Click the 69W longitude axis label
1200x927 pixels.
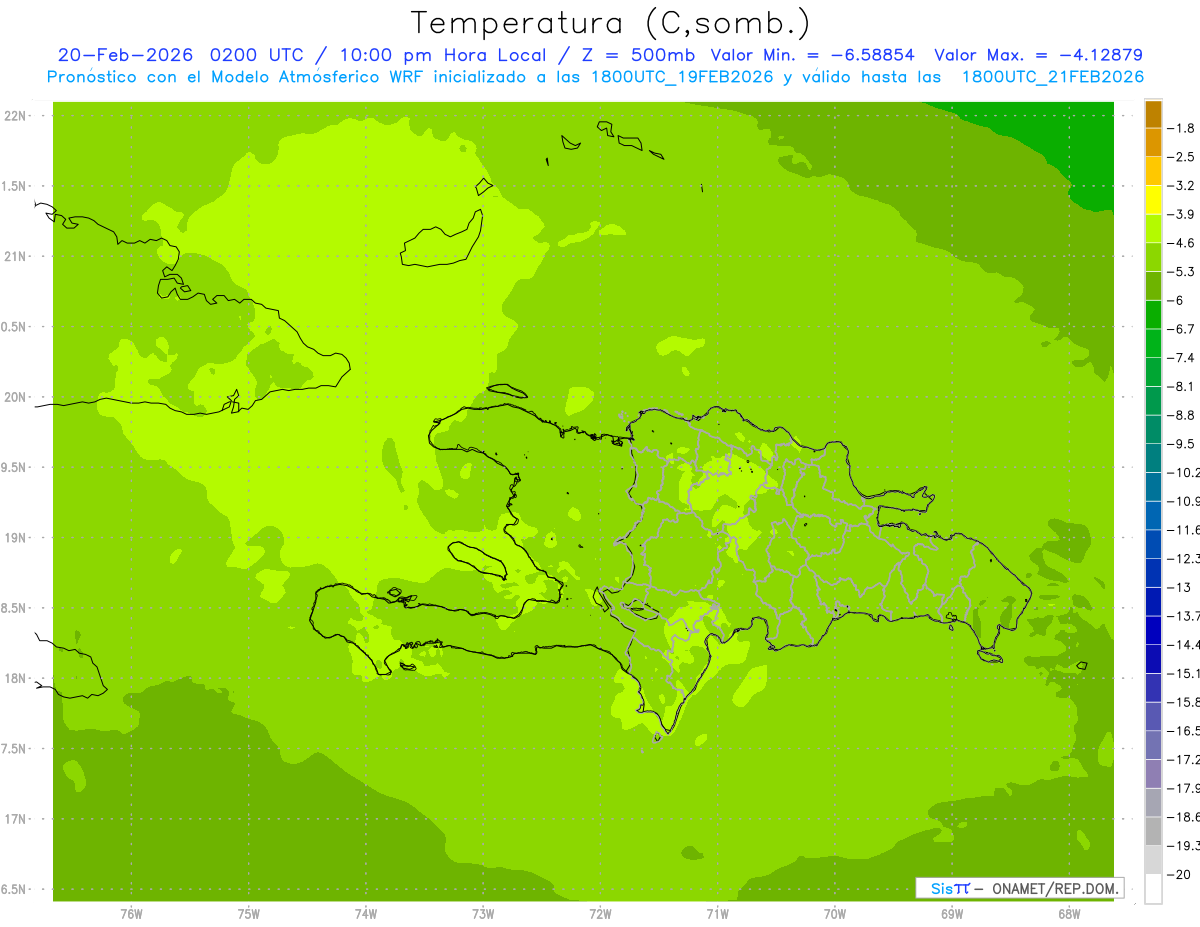[952, 914]
